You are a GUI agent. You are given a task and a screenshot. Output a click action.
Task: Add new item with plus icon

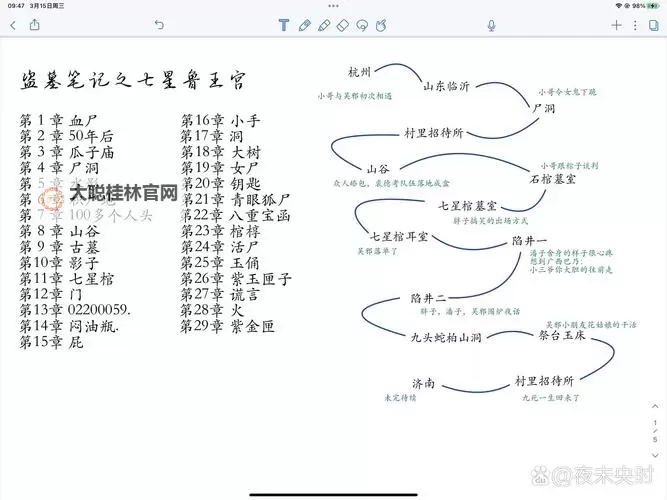tap(616, 25)
